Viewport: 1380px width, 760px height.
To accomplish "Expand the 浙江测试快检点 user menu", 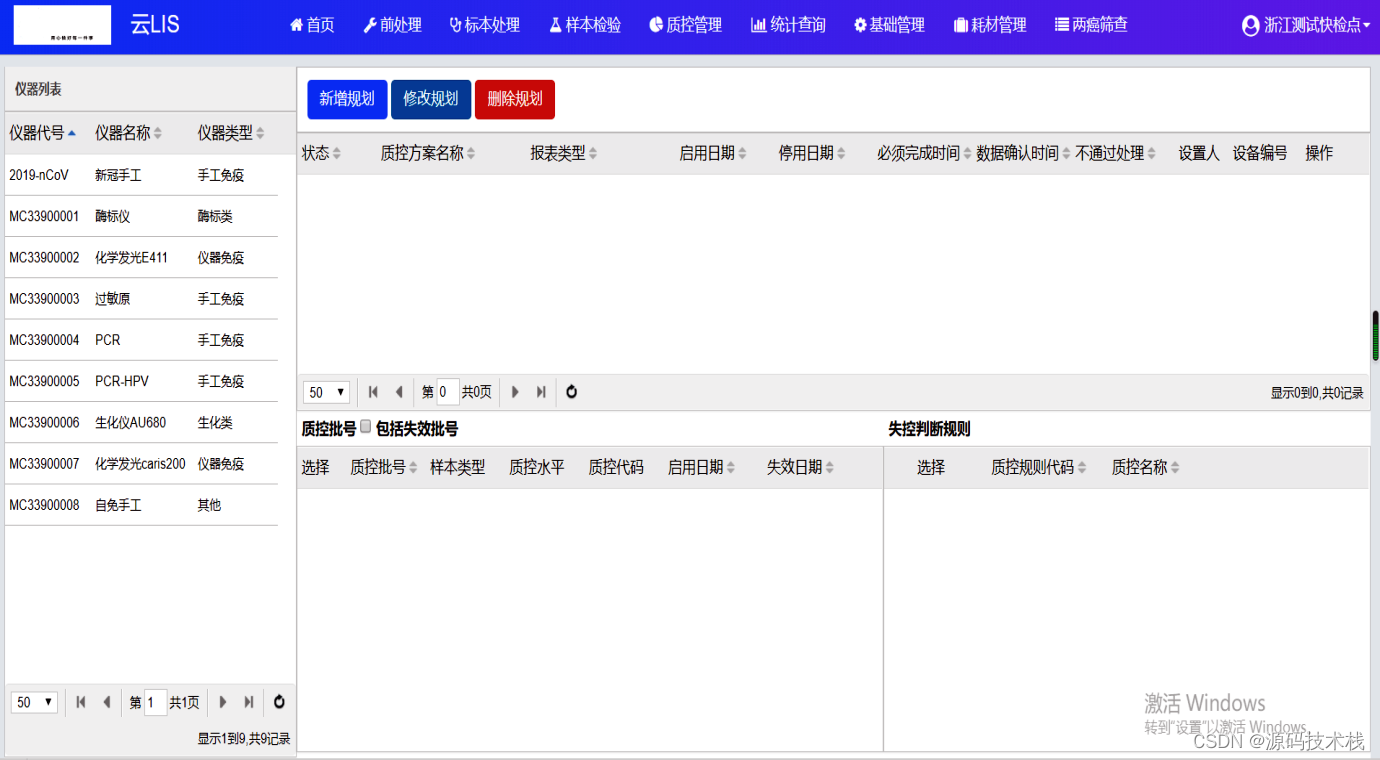I will click(1305, 25).
